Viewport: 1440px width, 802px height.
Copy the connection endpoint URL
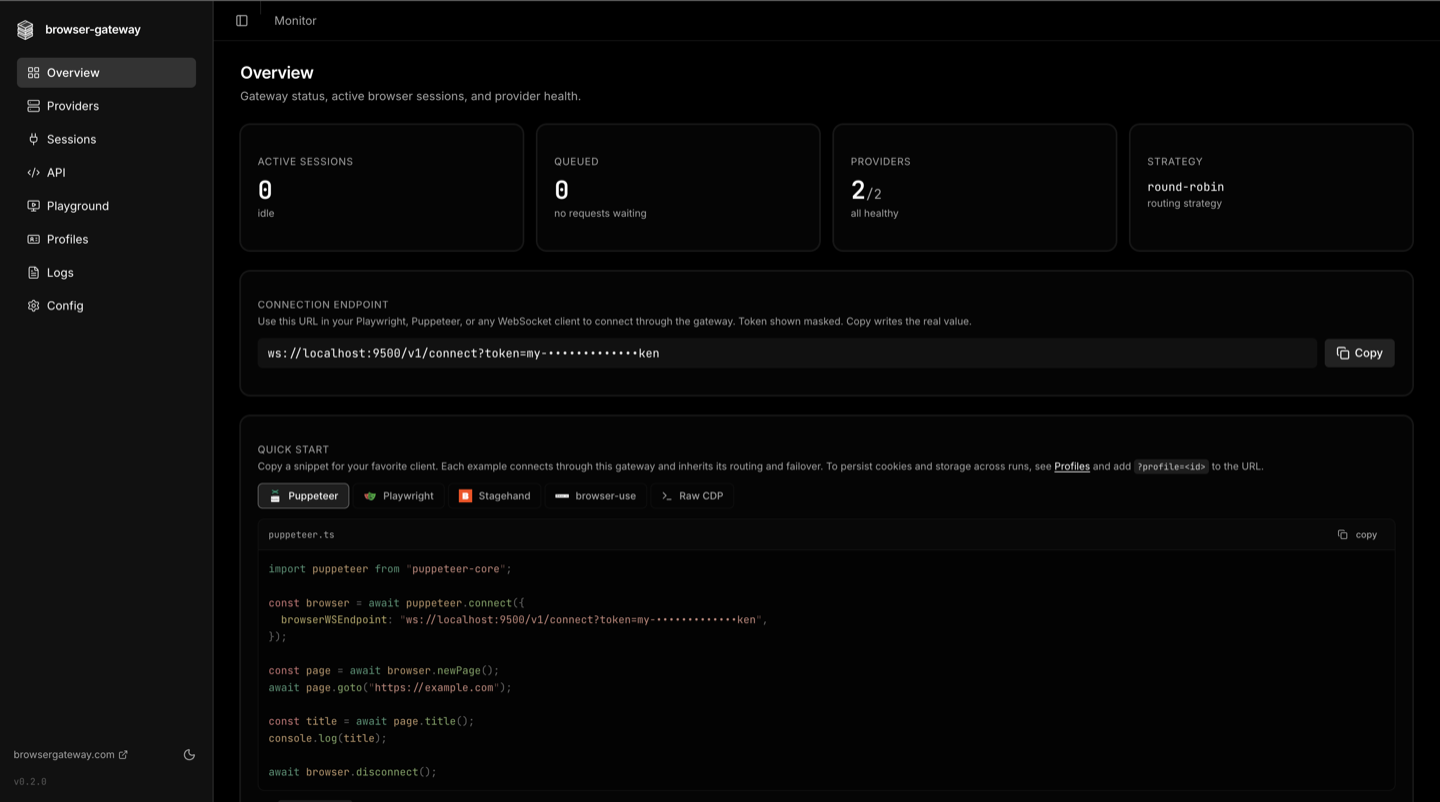1359,353
